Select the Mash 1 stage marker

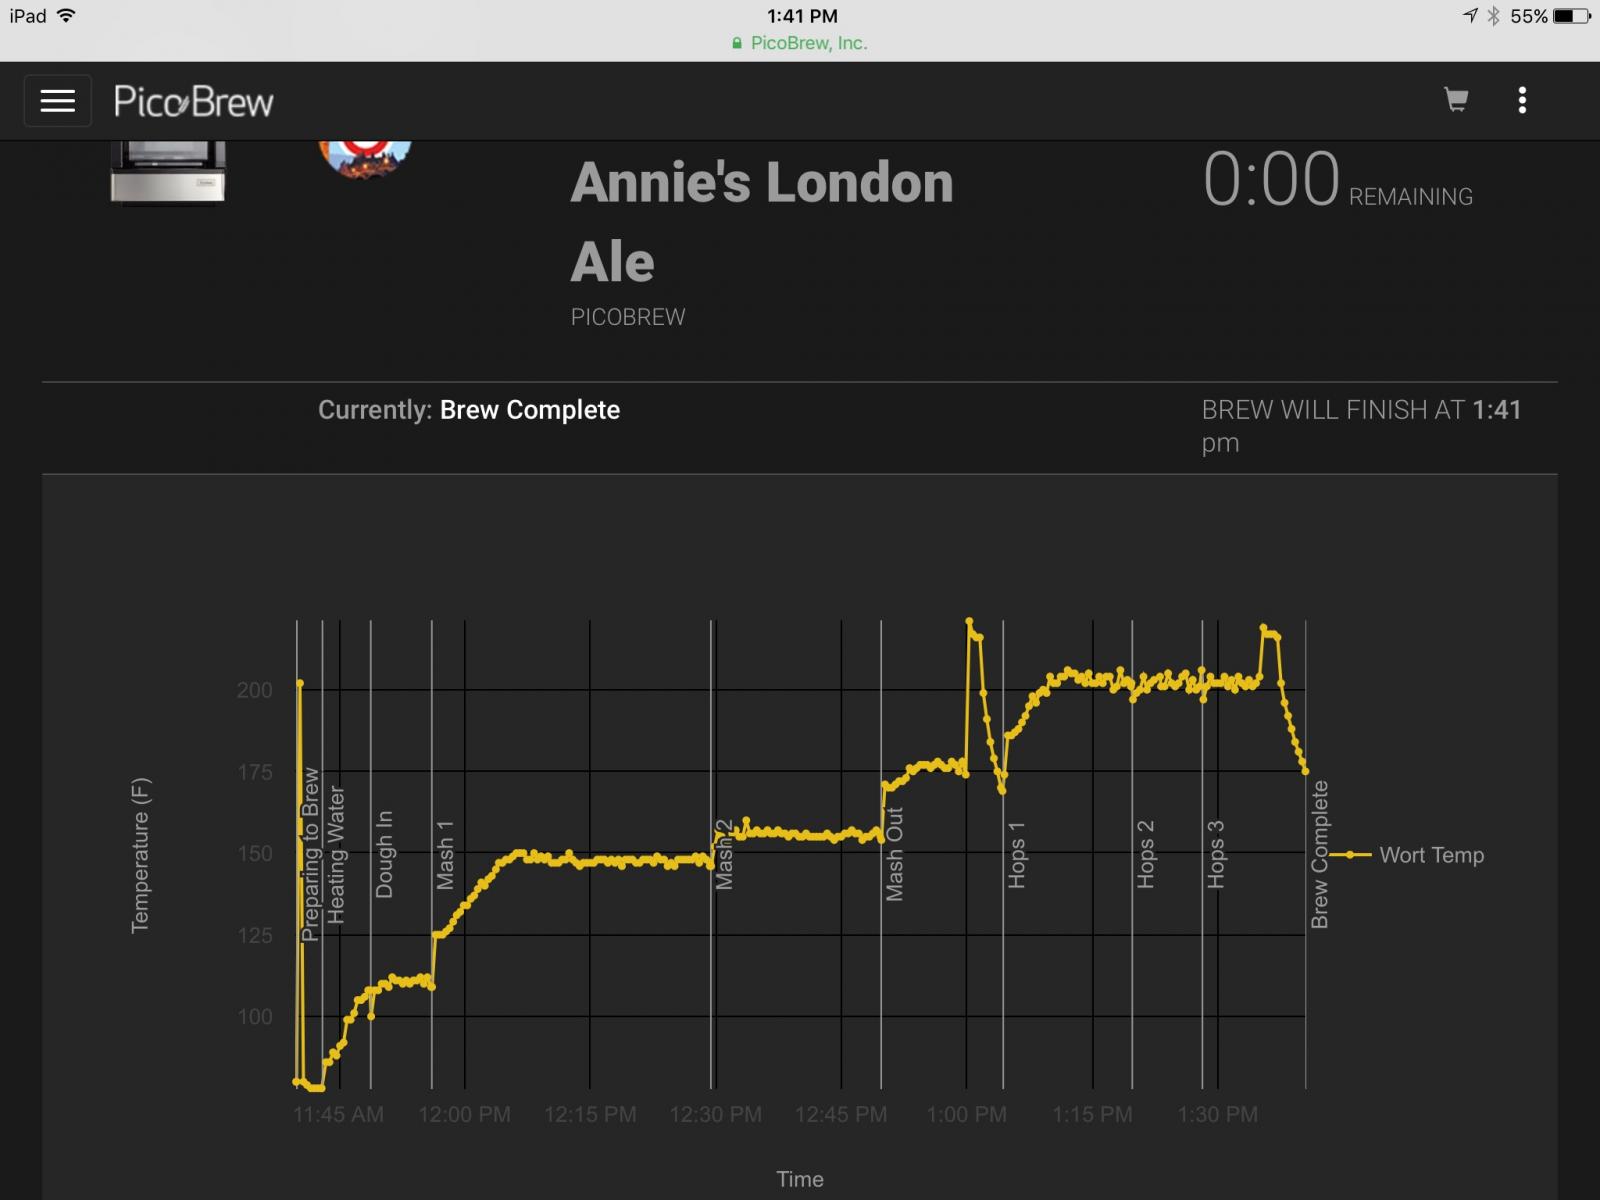[x=445, y=855]
